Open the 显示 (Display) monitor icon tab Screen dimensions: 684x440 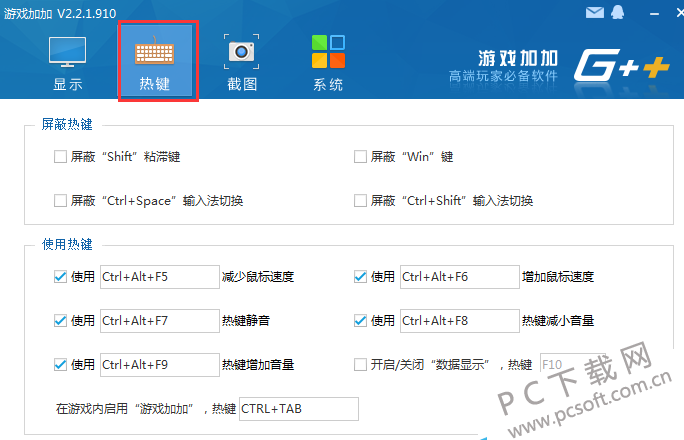point(67,62)
